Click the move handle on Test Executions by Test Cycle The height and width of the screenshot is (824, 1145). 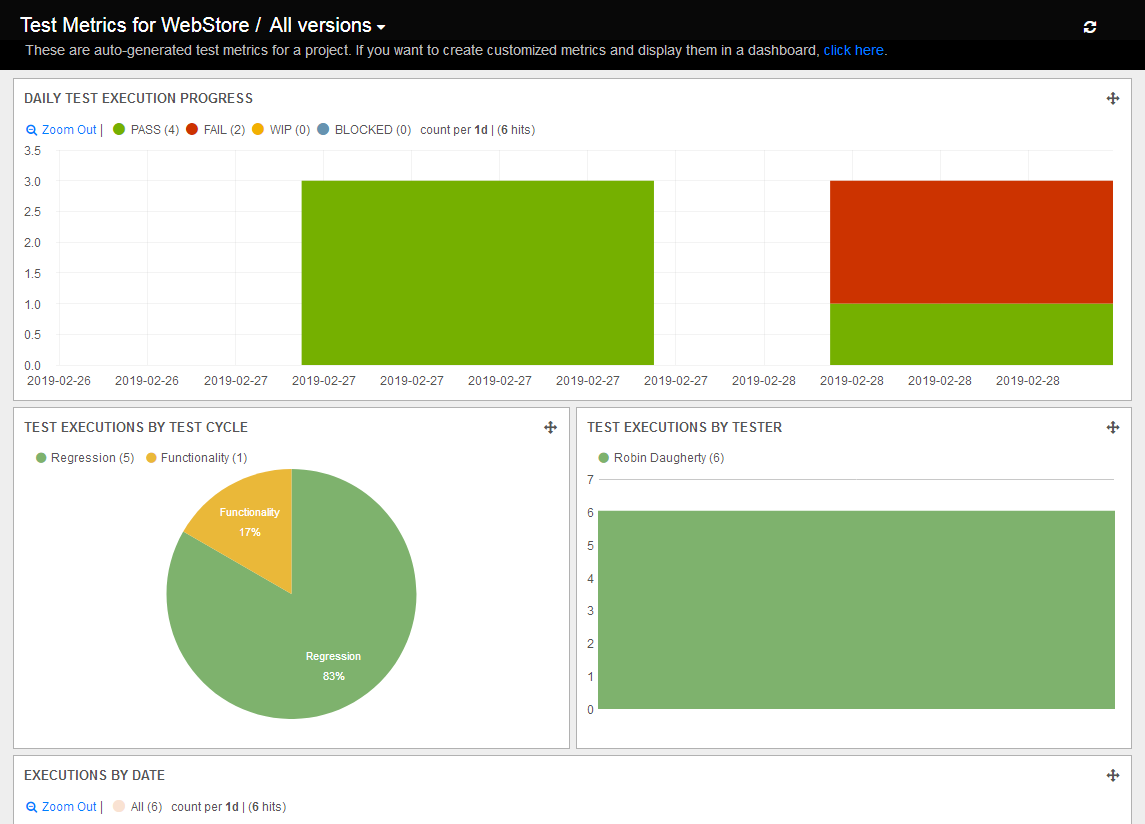[550, 427]
